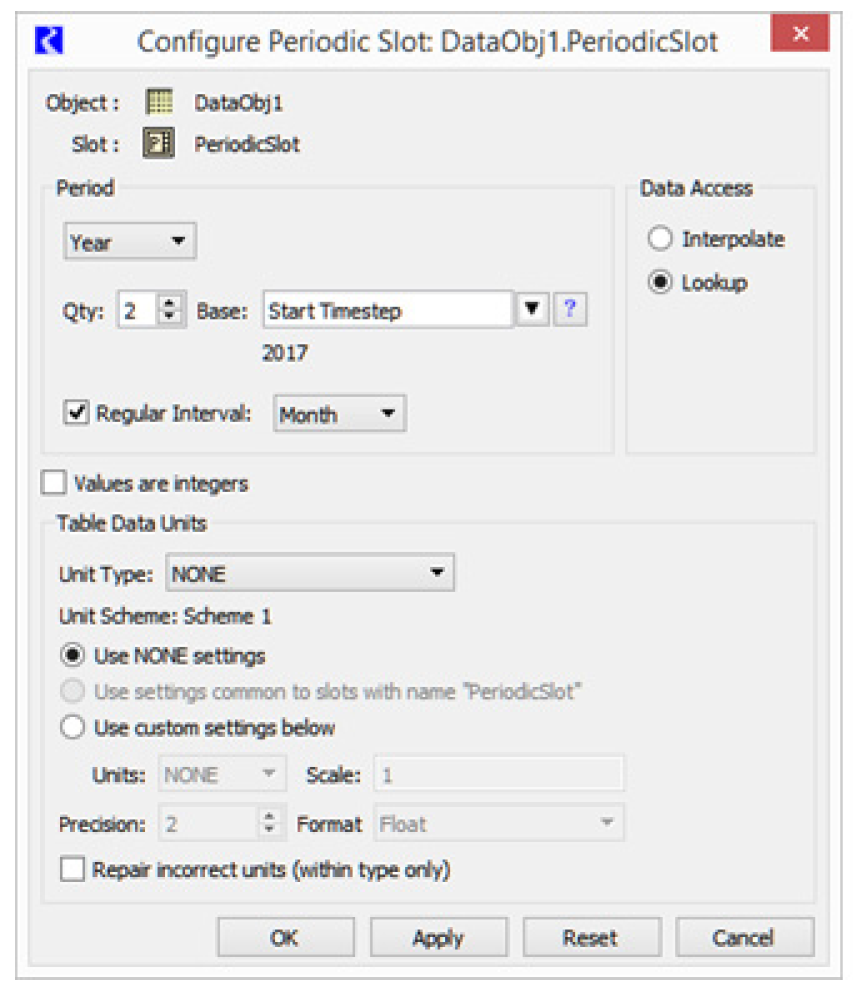Open the Unit Type NONE dropdown
Screen dimensions: 853x999
[x=309, y=574]
